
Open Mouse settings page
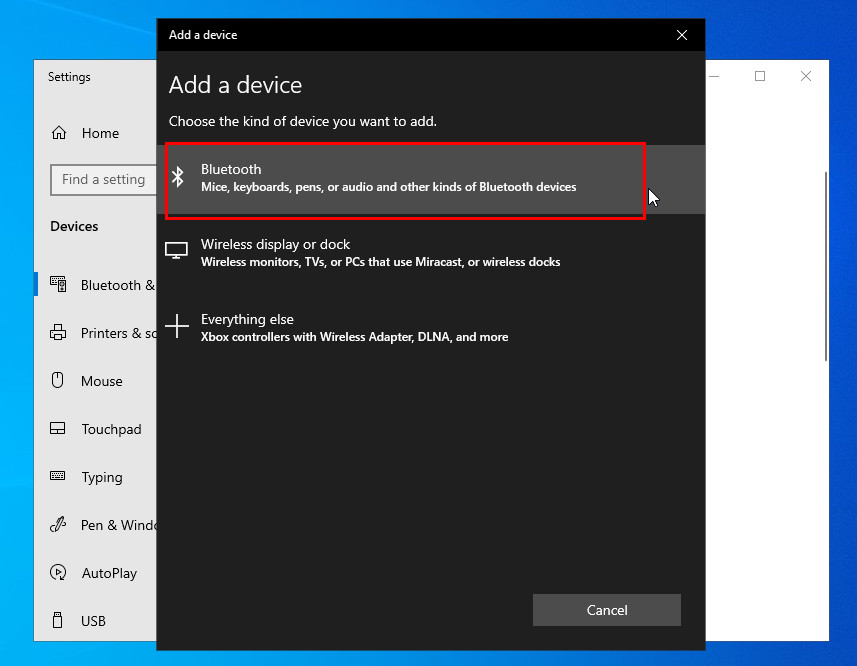pos(95,381)
